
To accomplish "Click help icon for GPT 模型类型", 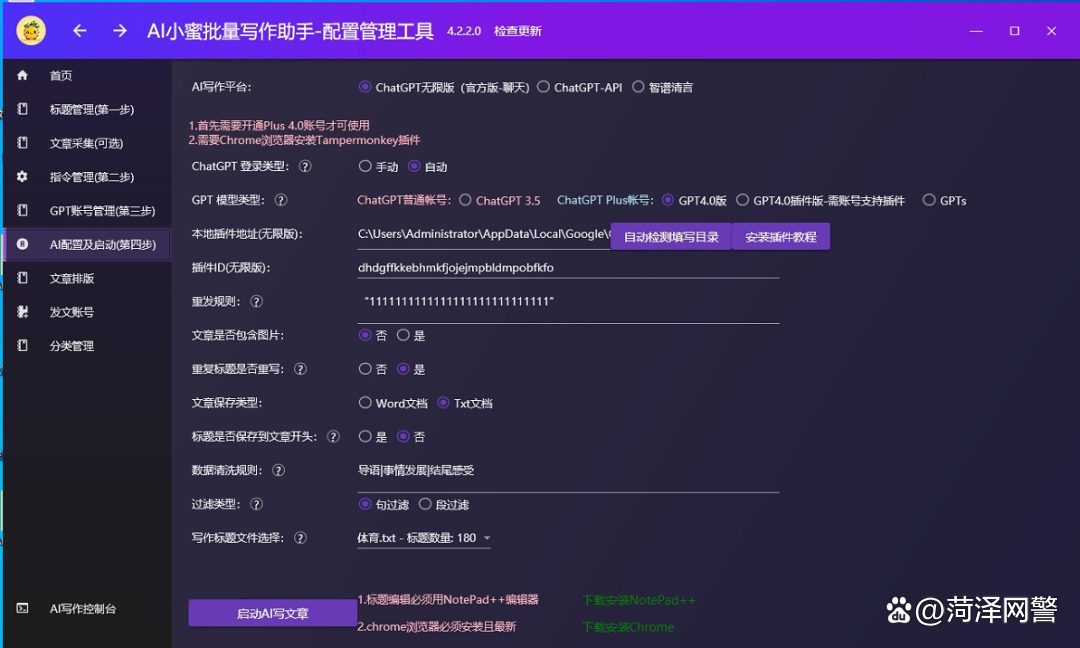I will tap(281, 200).
